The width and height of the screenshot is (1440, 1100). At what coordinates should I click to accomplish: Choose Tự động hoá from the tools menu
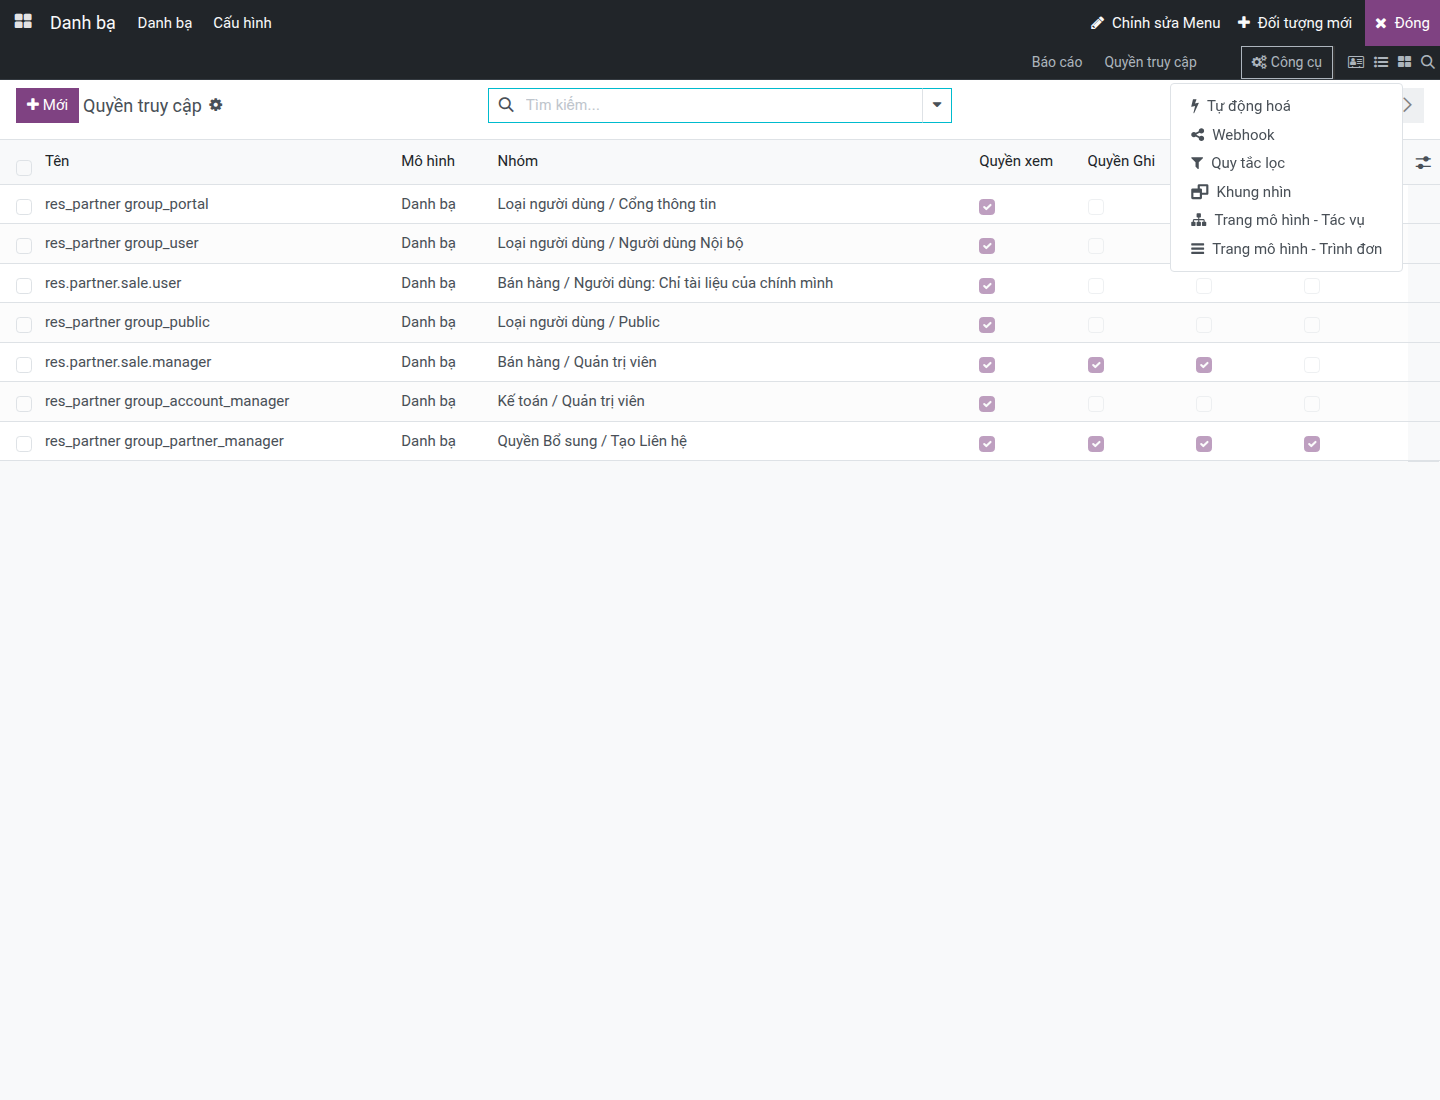pyautogui.click(x=1286, y=106)
